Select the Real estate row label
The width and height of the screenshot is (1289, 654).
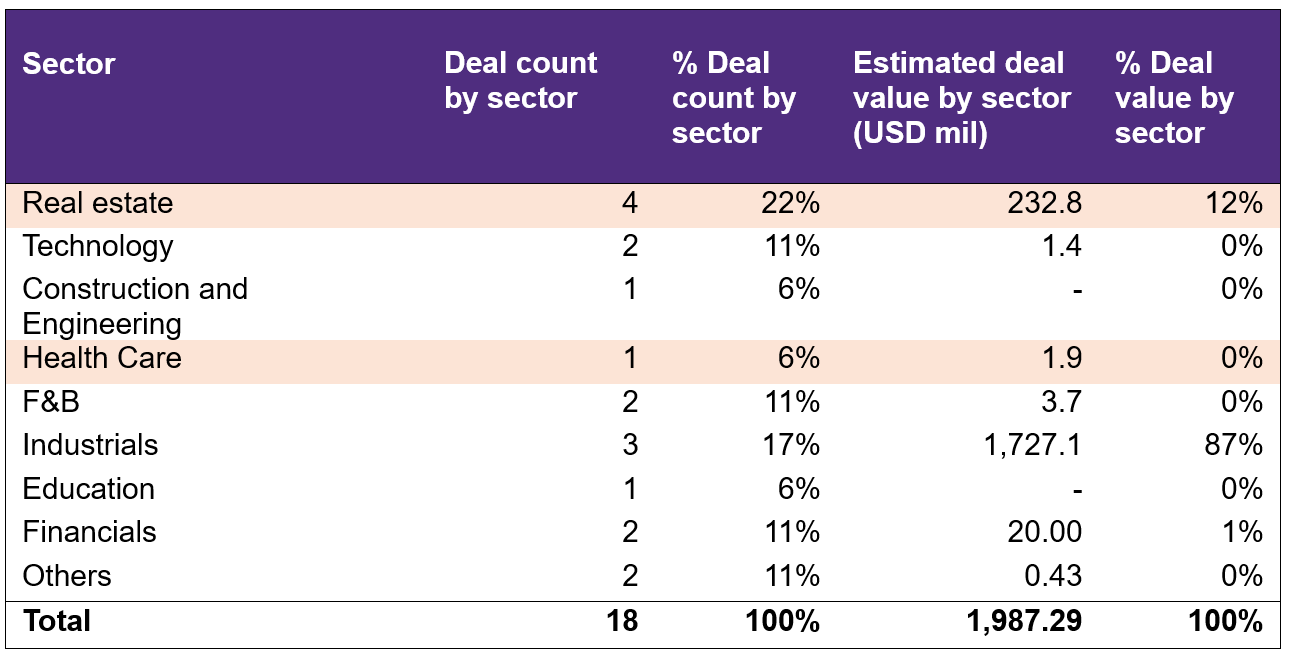[x=97, y=203]
